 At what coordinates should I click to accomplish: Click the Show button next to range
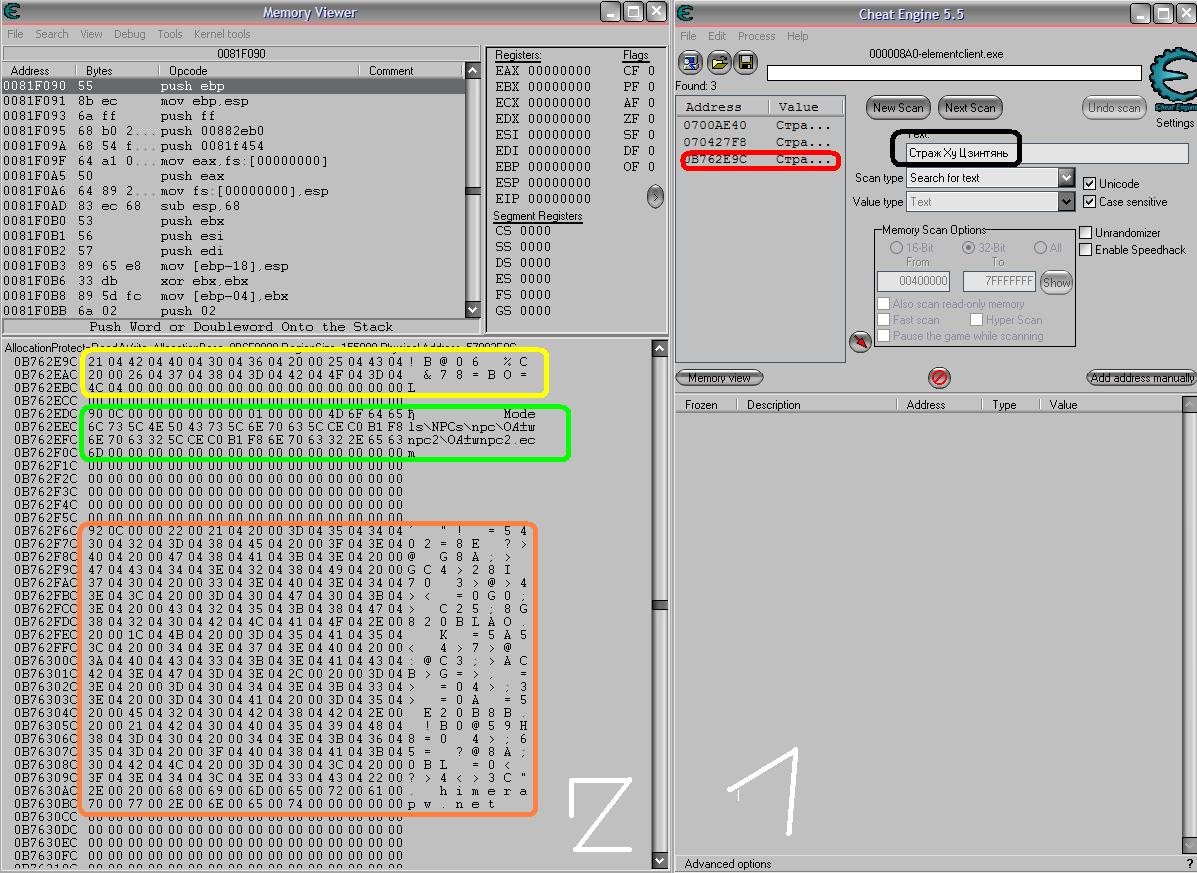(x=1057, y=282)
